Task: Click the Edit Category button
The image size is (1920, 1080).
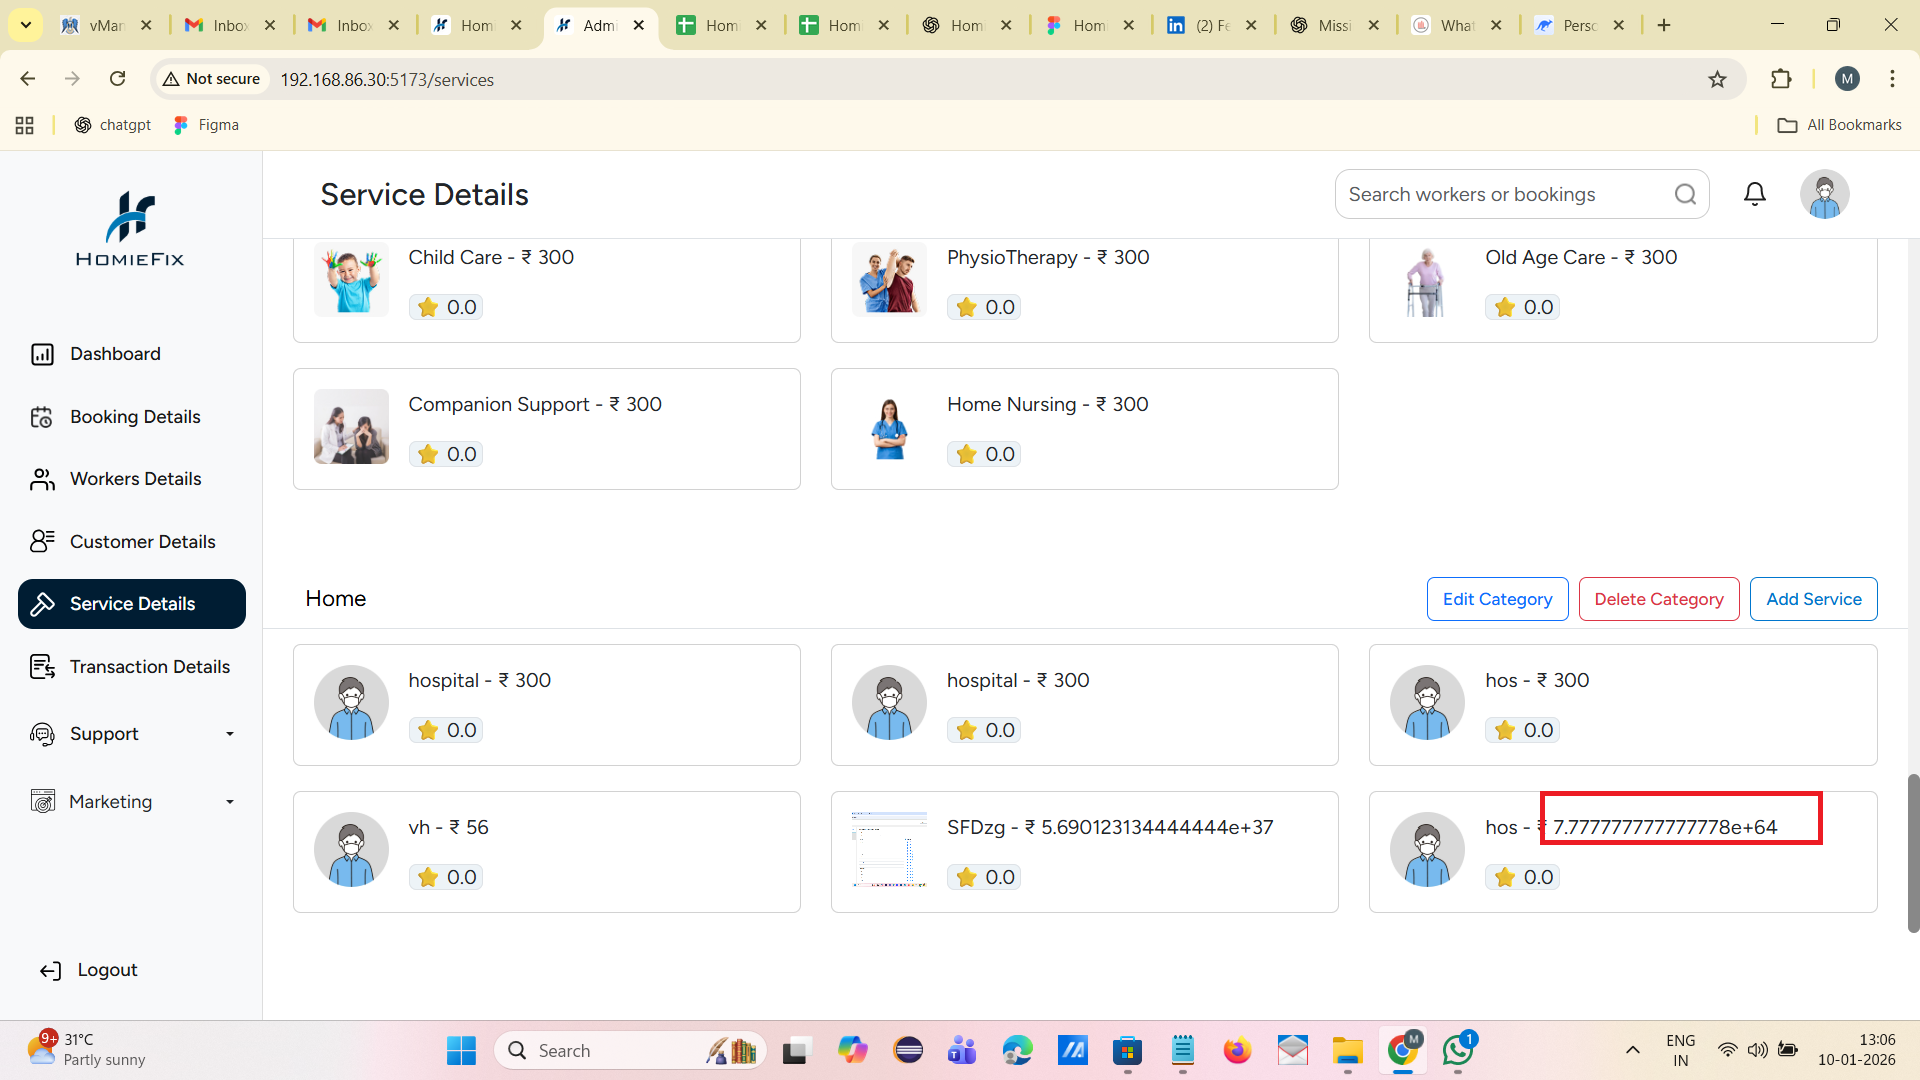Action: pyautogui.click(x=1497, y=599)
